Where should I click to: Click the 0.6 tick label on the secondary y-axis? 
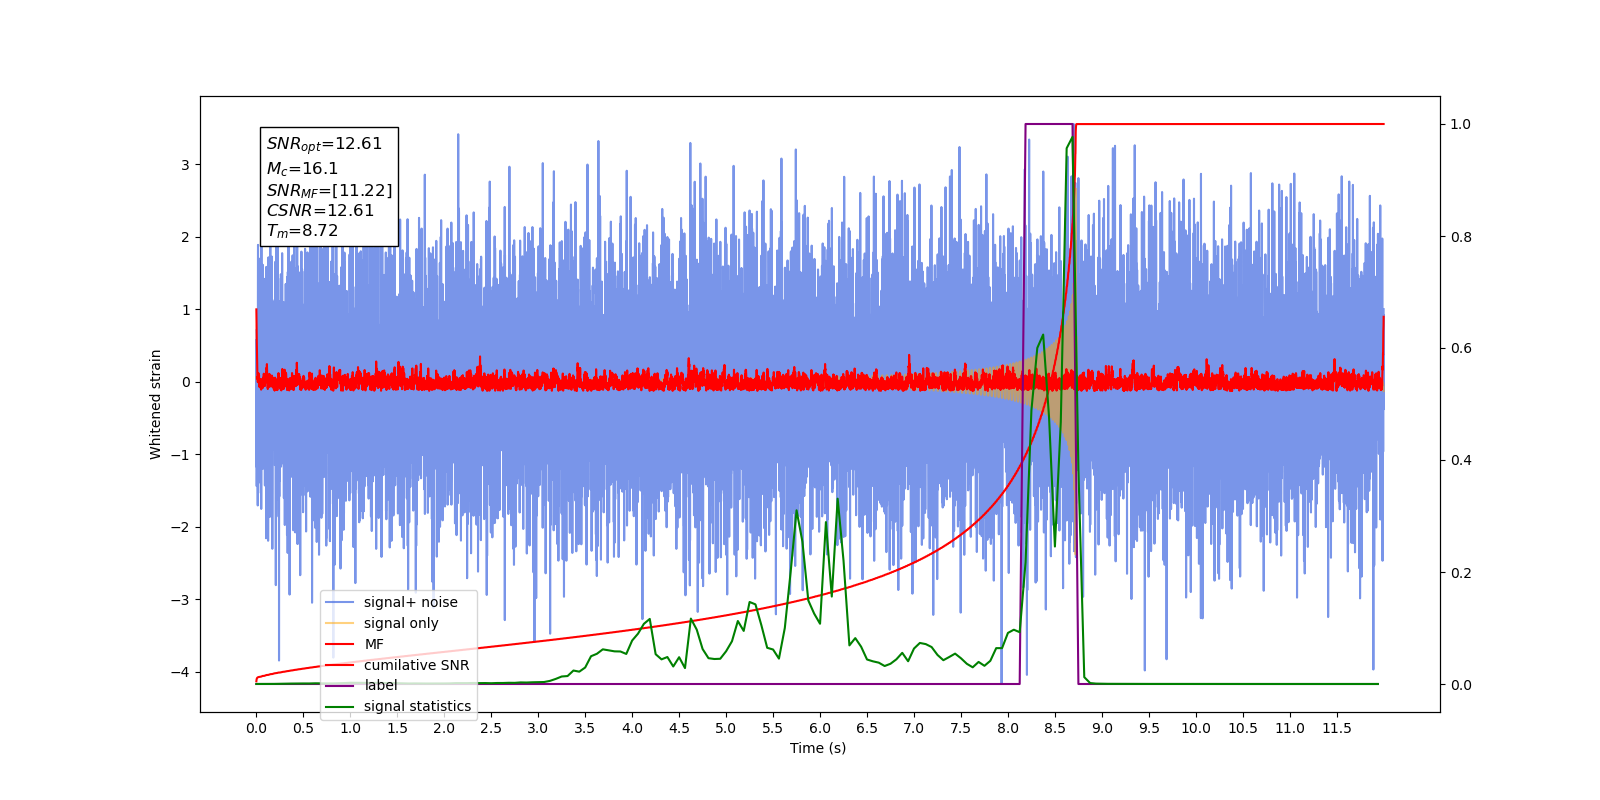pos(1461,349)
